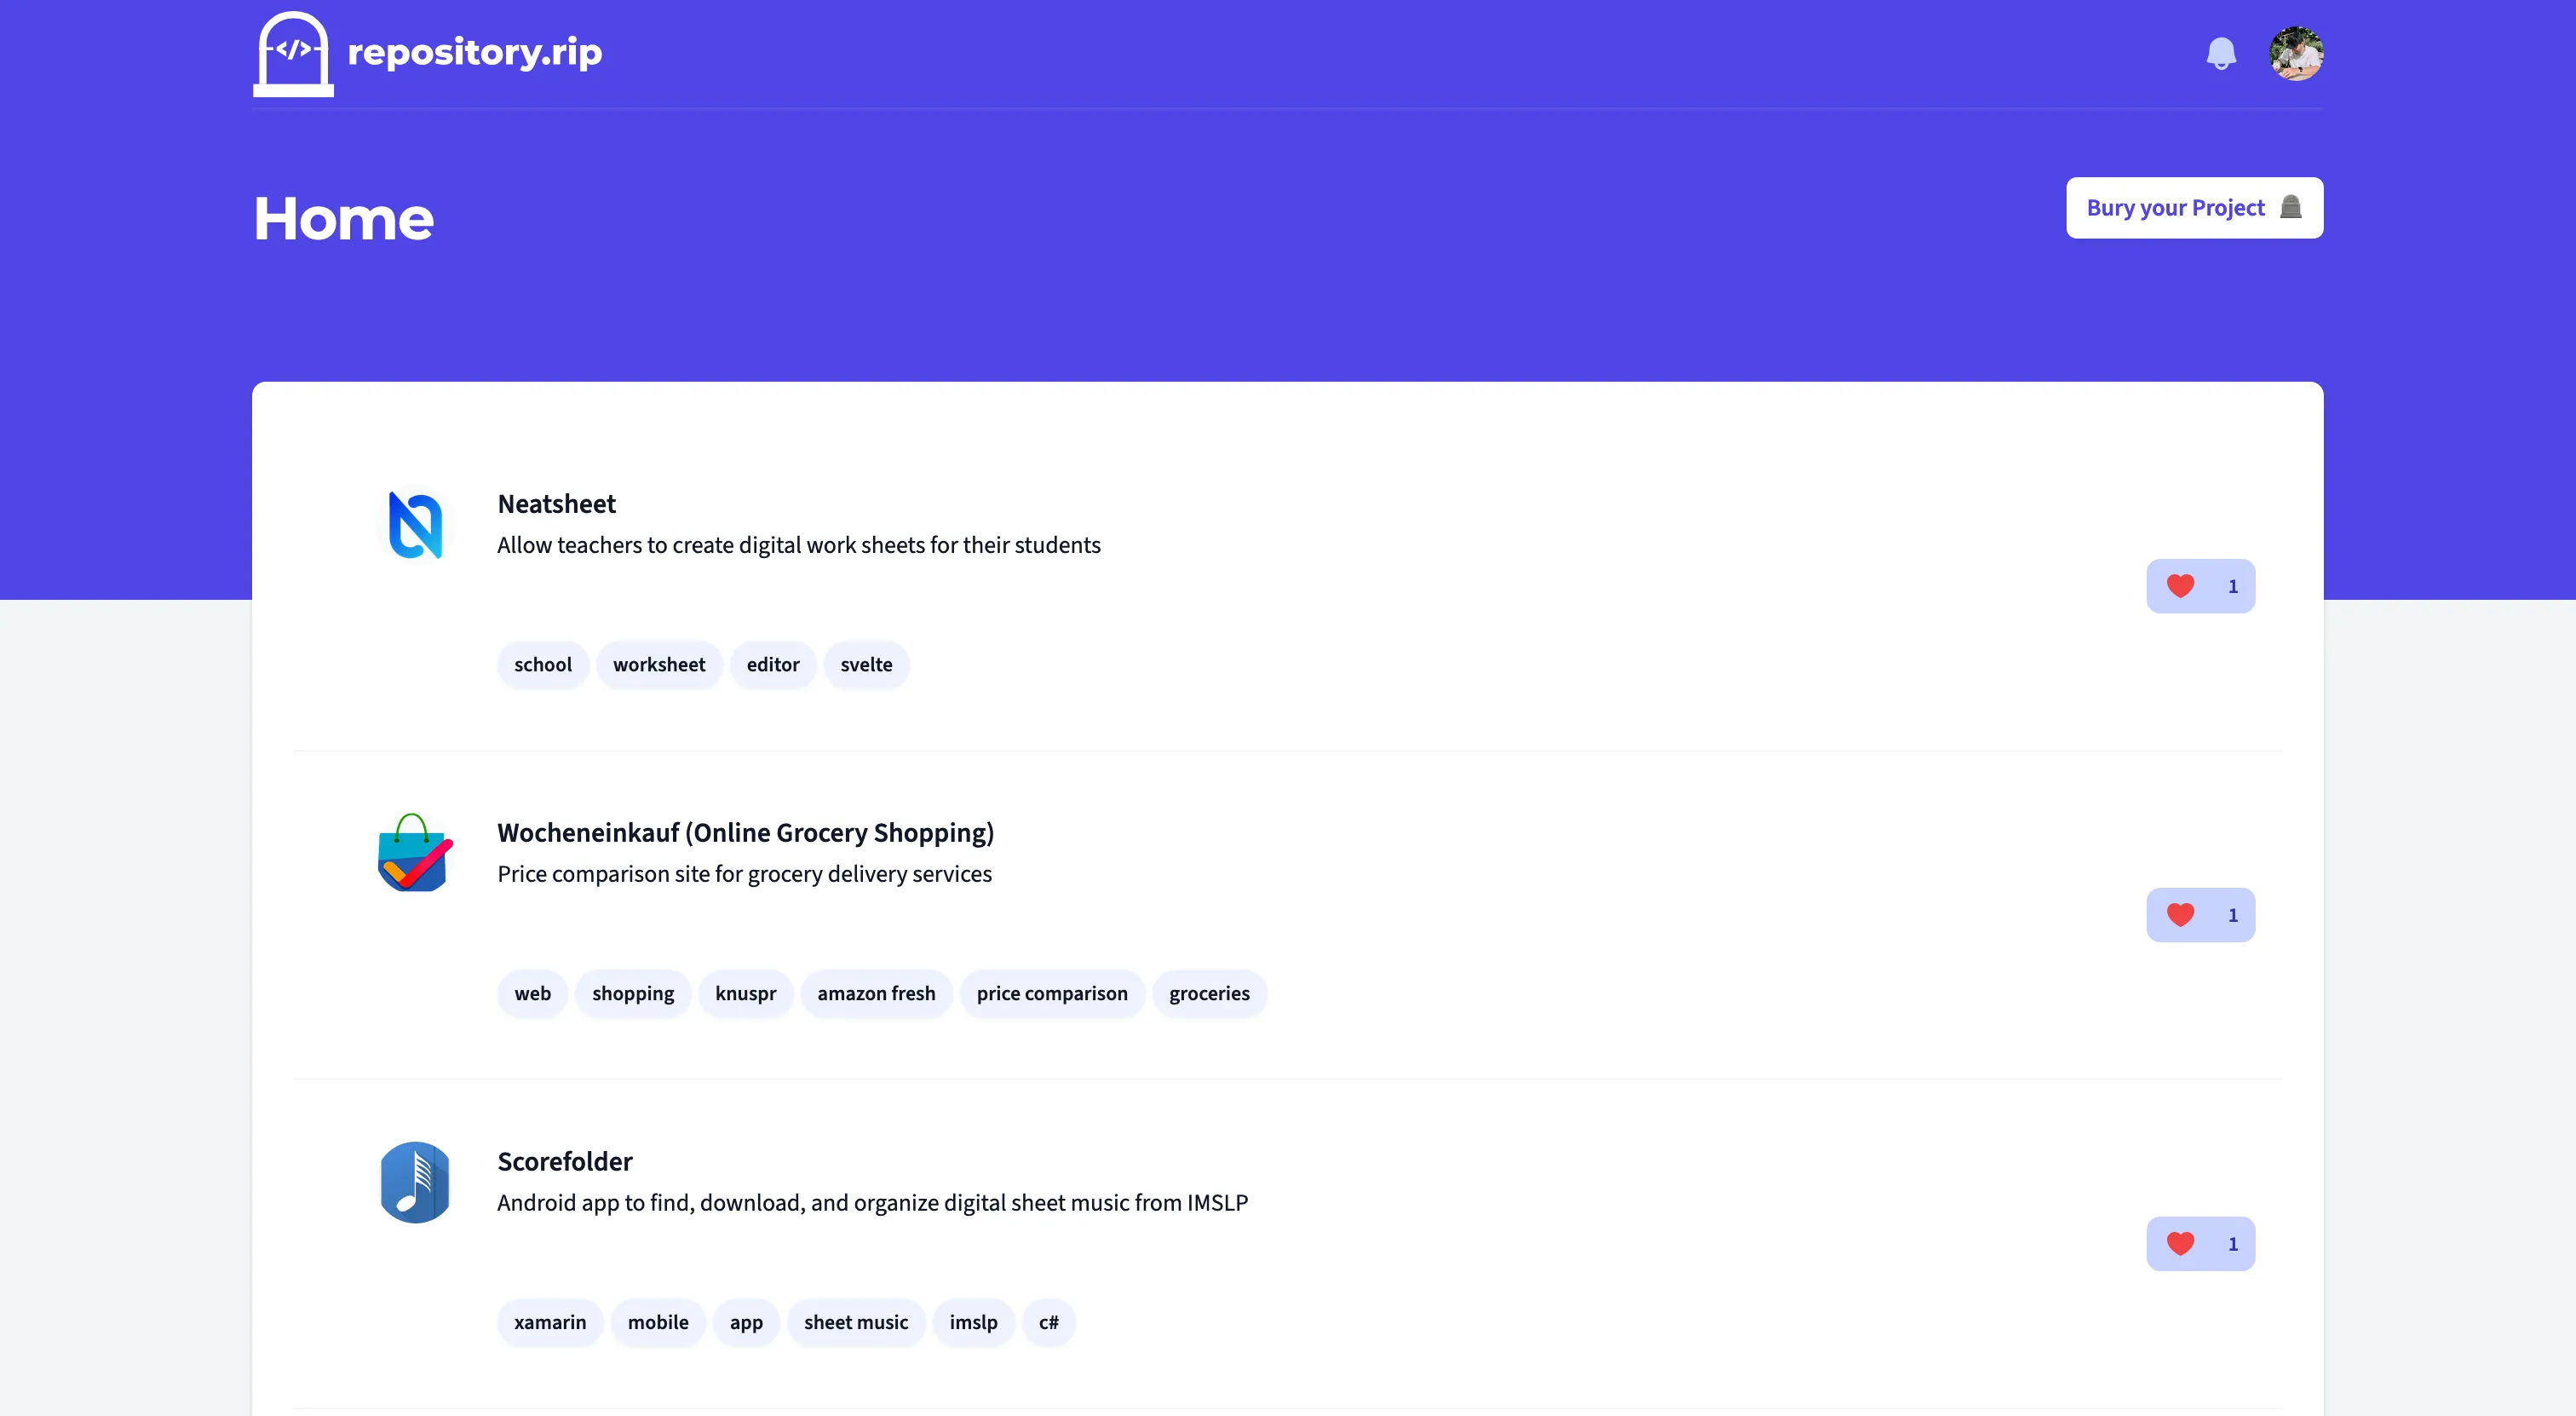Viewport: 2576px width, 1416px height.
Task: Click the repository.rip tombstone logo
Action: [x=292, y=54]
